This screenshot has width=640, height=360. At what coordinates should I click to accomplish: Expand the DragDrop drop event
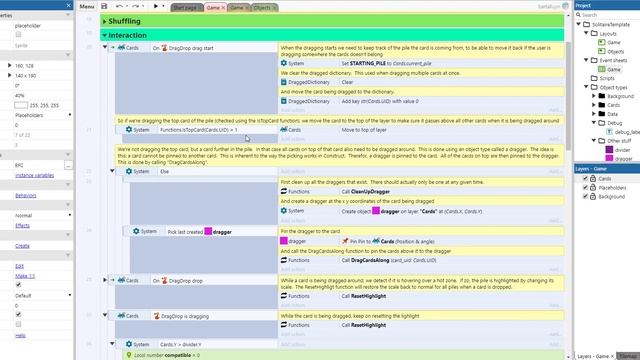(x=105, y=280)
